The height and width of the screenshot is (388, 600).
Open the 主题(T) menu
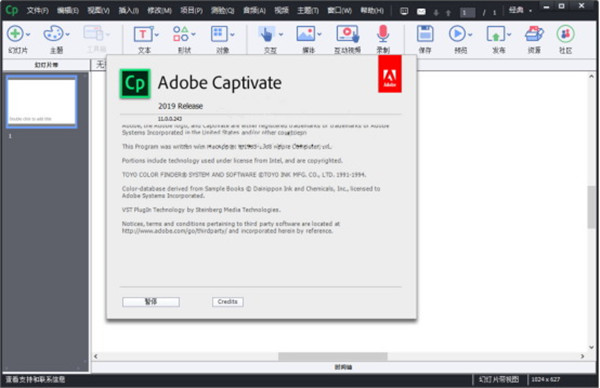[x=308, y=10]
